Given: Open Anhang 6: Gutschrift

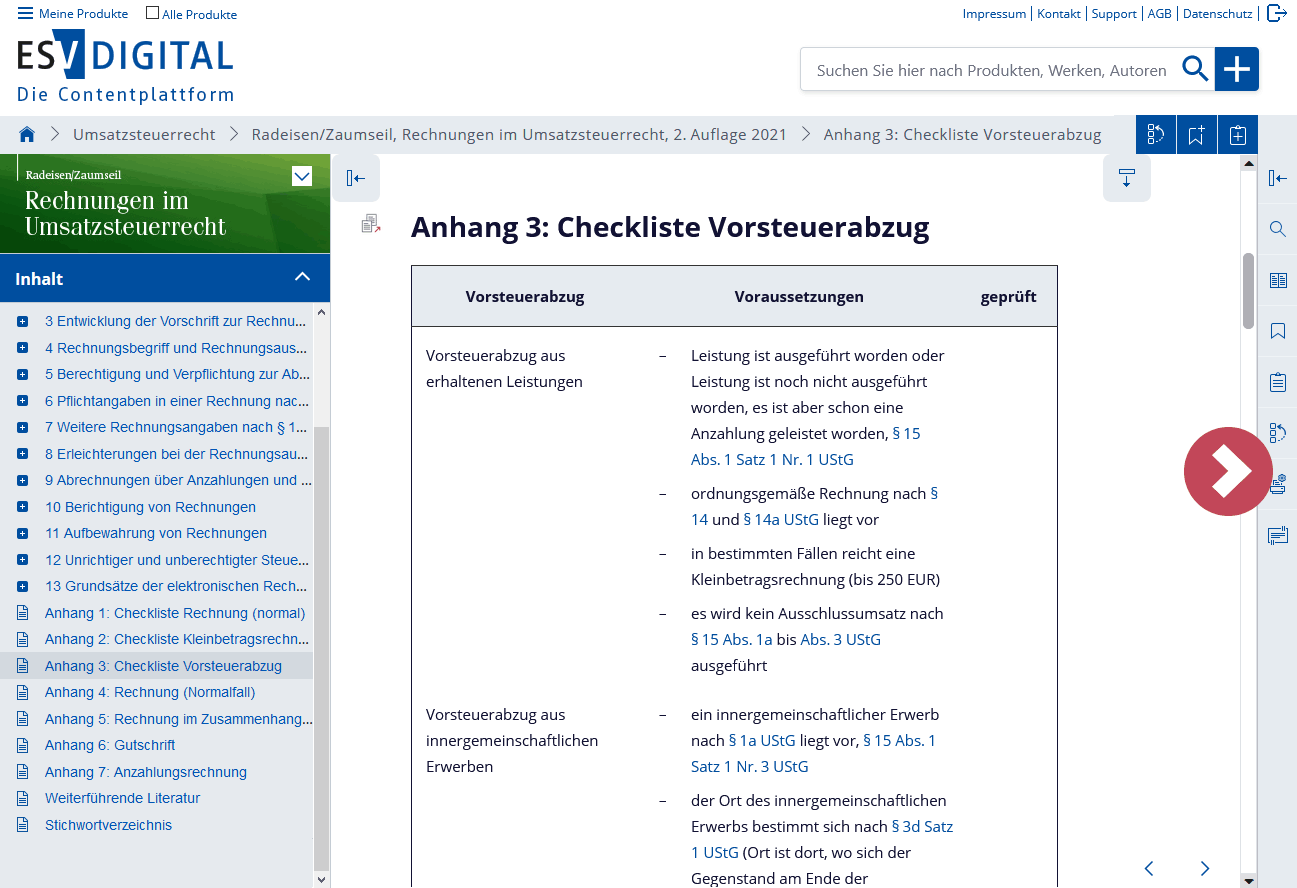Looking at the screenshot, I should [x=110, y=745].
